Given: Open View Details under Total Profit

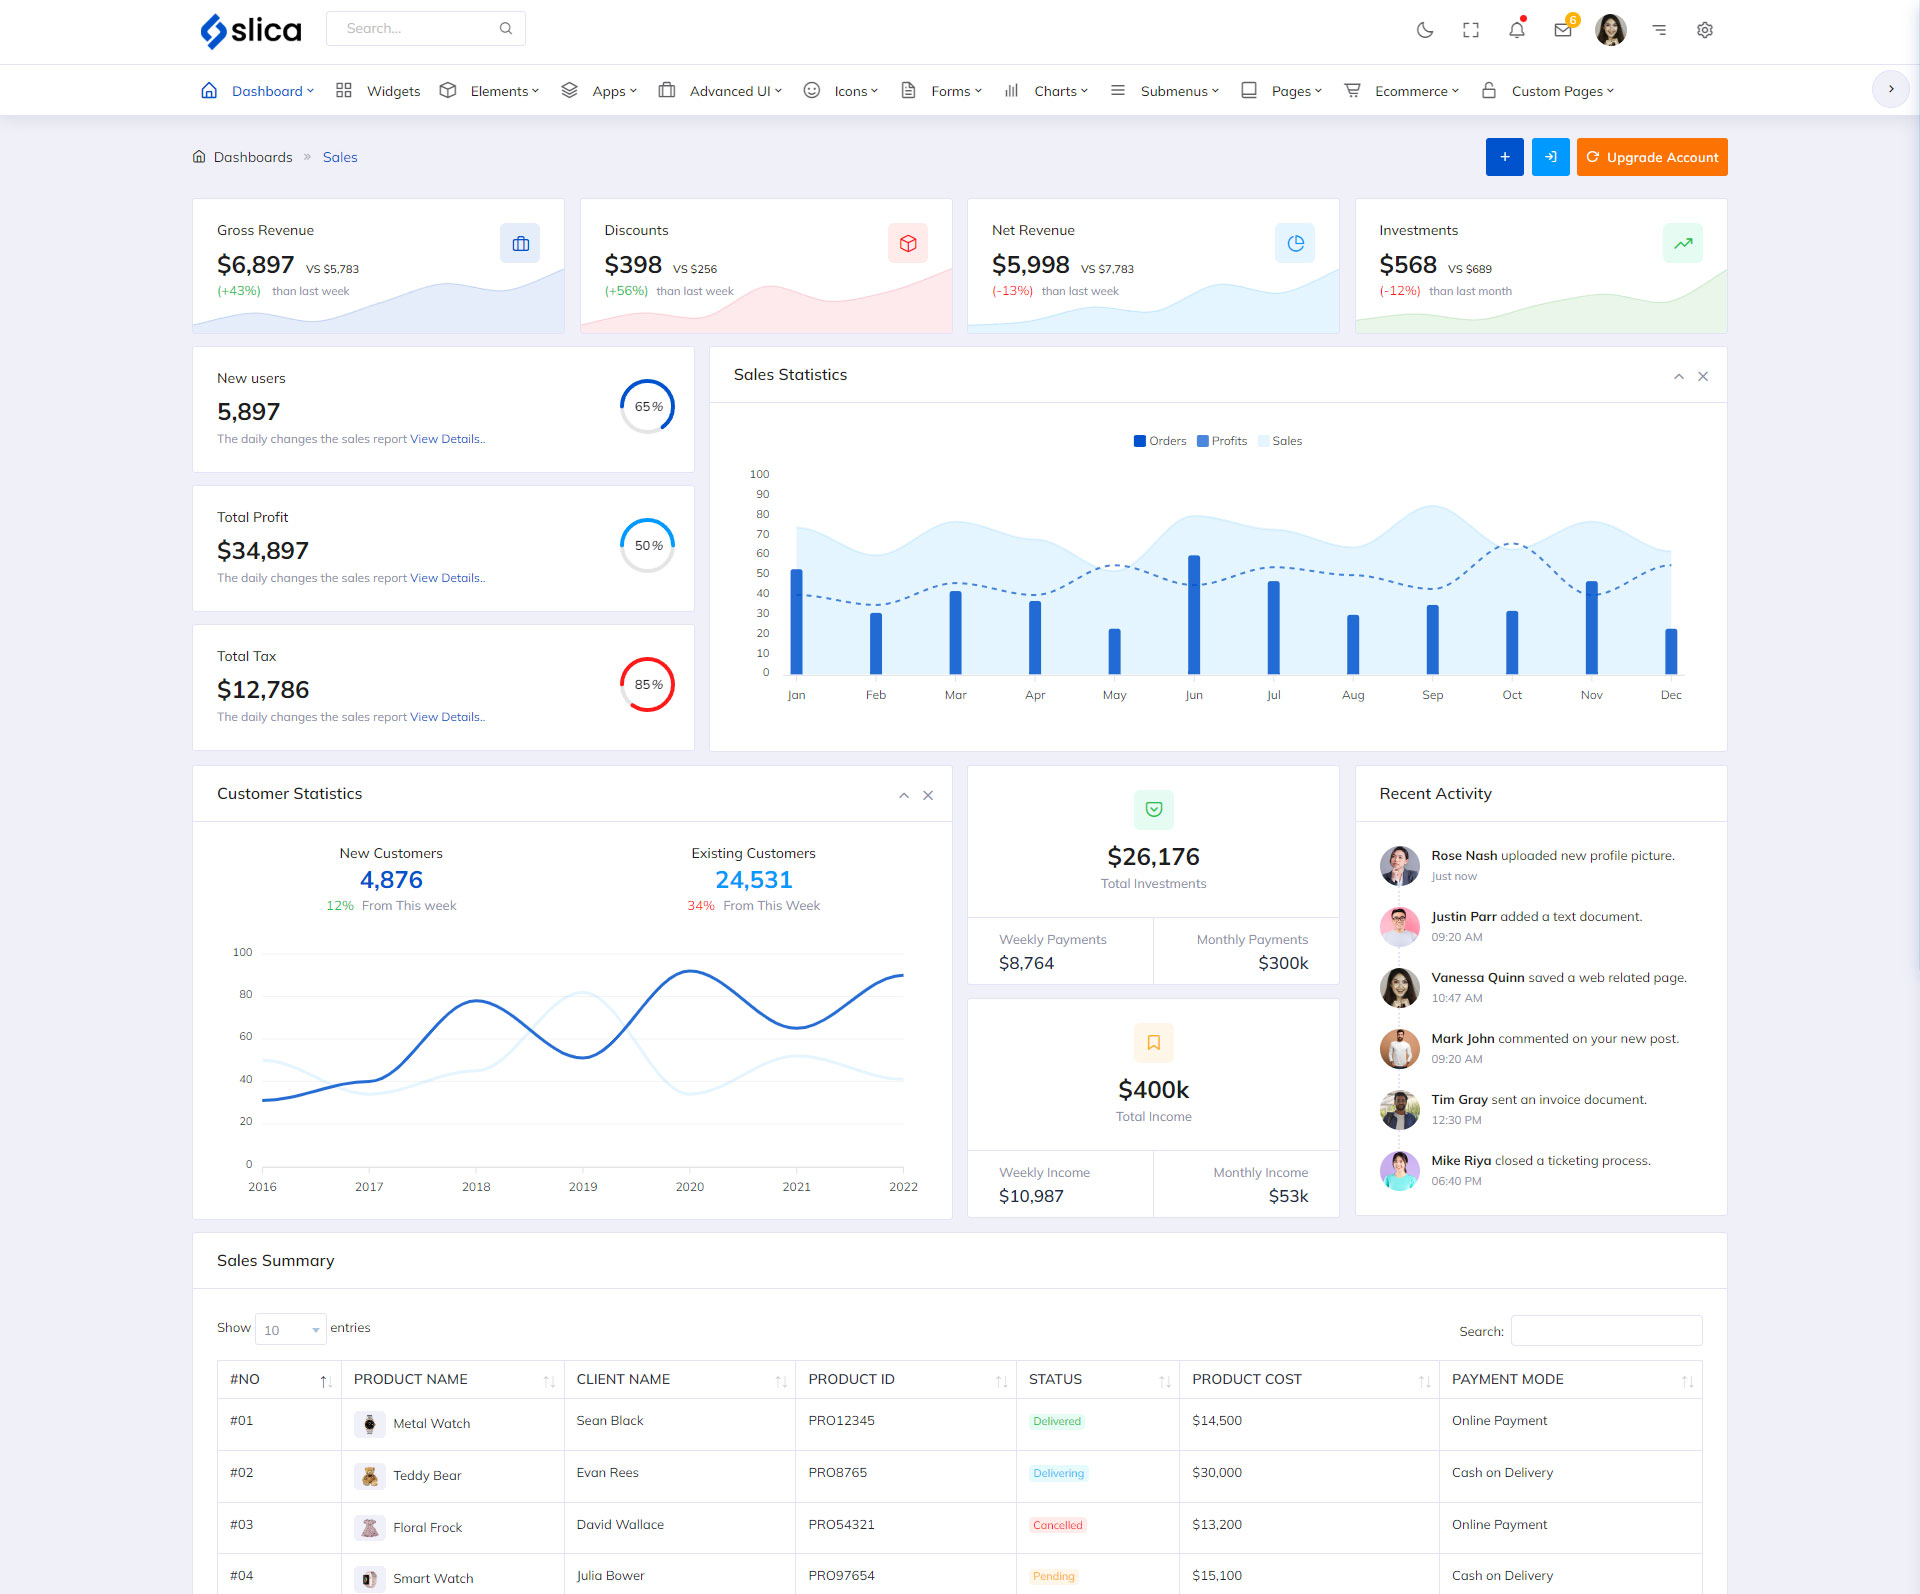Looking at the screenshot, I should point(446,578).
